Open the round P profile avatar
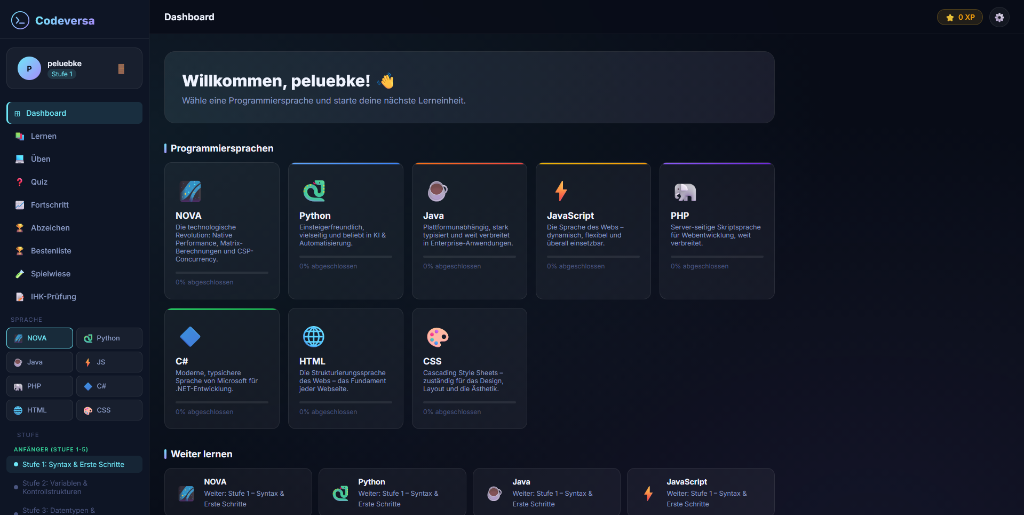The width and height of the screenshot is (1024, 515). tap(29, 68)
